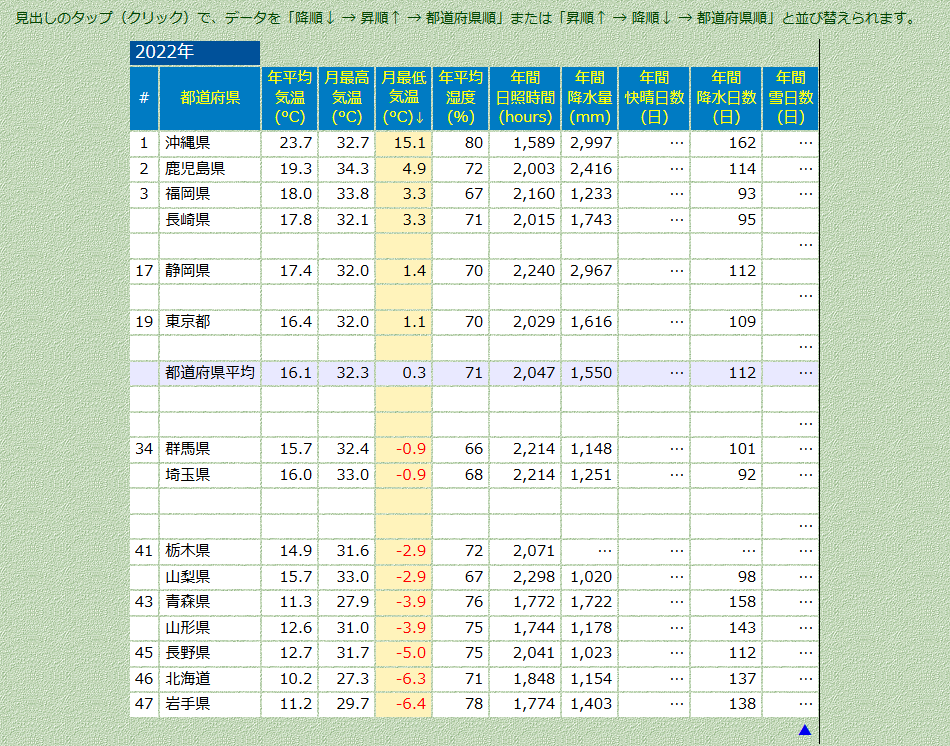Click 沖縄県 in the prefecture column
Image resolution: width=950 pixels, height=746 pixels.
click(187, 143)
